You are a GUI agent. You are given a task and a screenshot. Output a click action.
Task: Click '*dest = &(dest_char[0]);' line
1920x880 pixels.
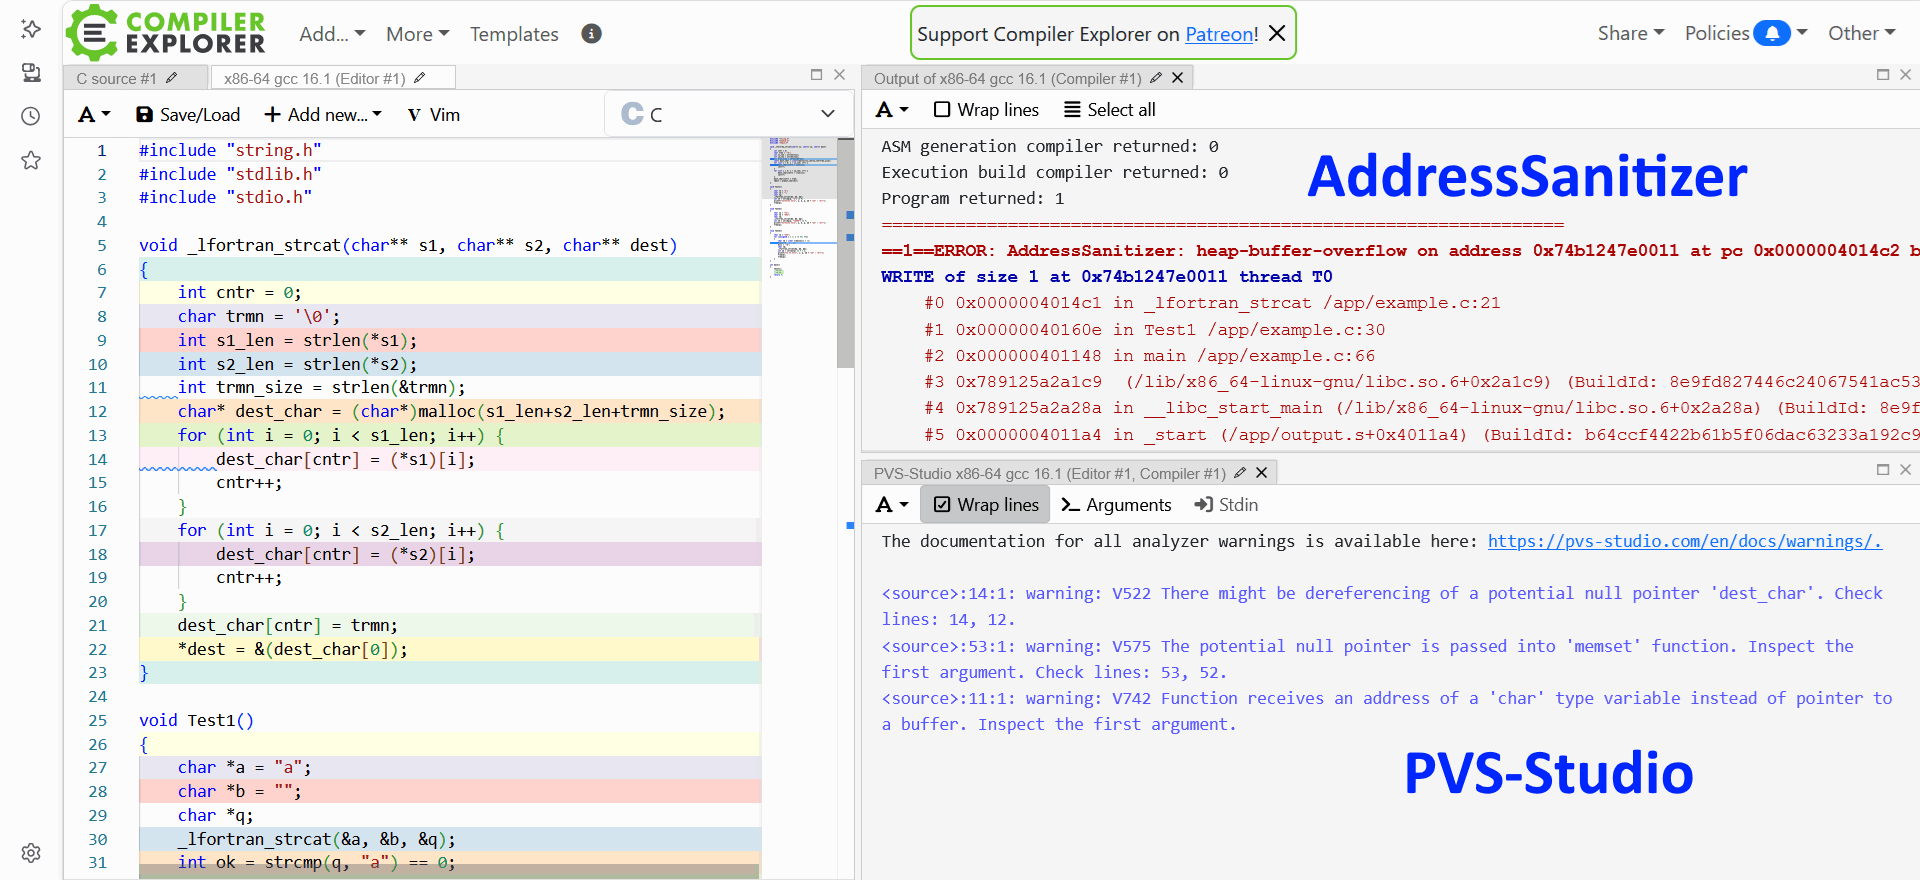pos(292,649)
